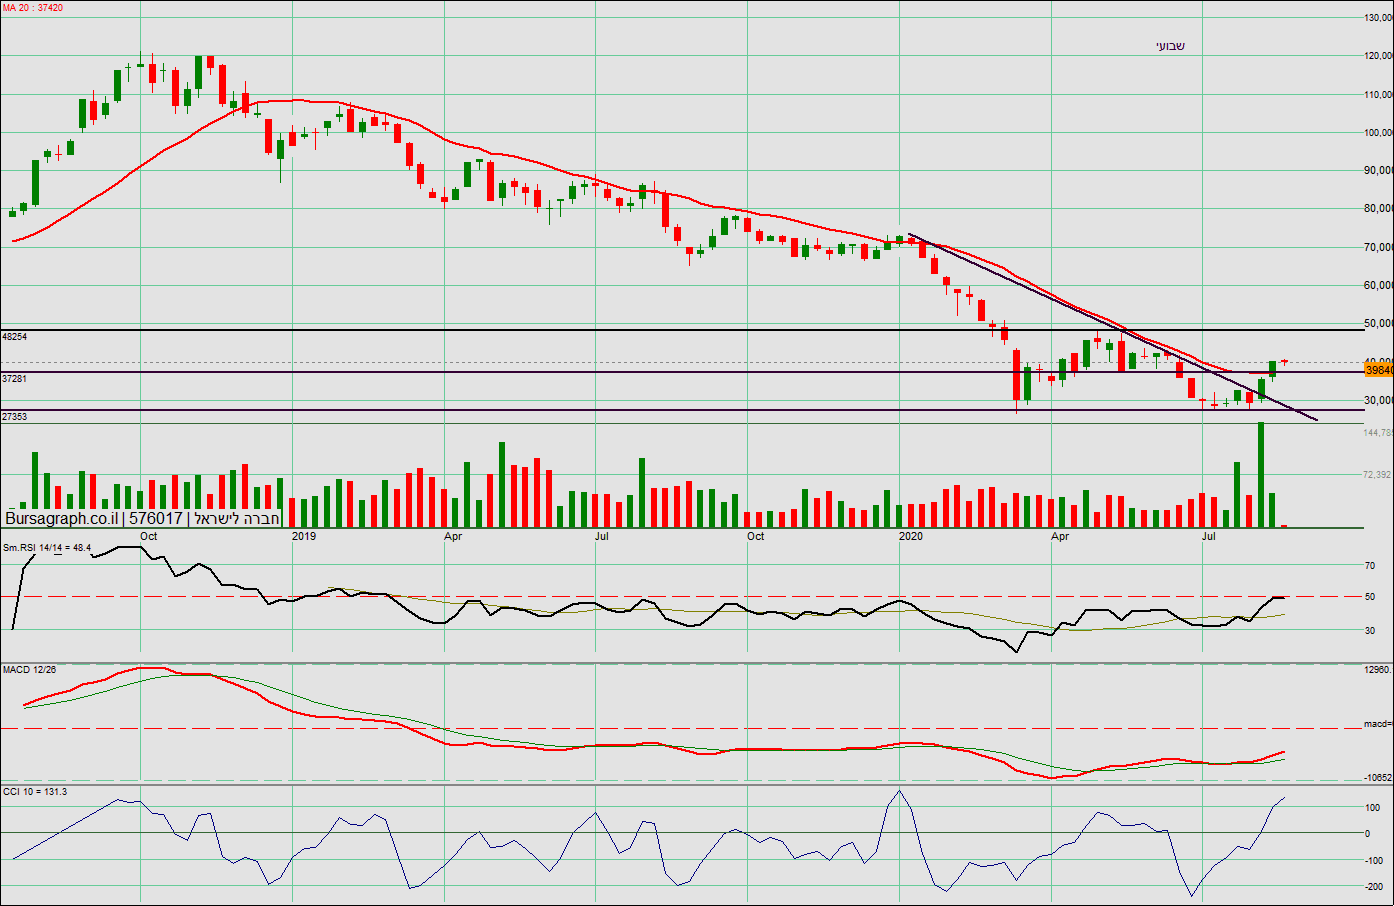Select the 2020 year label on date axis
Screen dimensions: 1394x906
click(x=911, y=537)
